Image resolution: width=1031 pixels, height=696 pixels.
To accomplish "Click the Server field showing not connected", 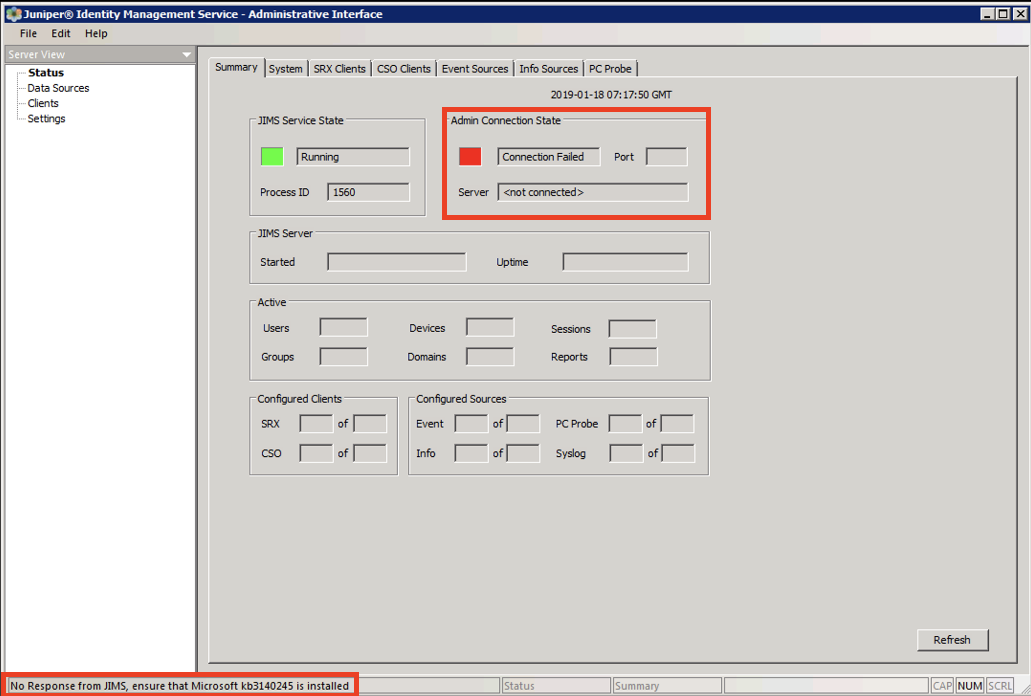I will (593, 192).
